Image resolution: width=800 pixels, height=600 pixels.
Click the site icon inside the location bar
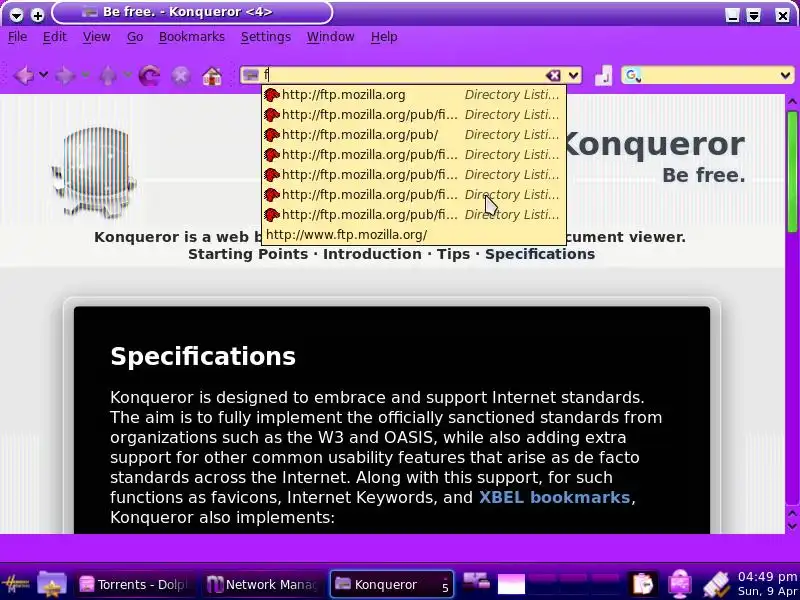(251, 75)
